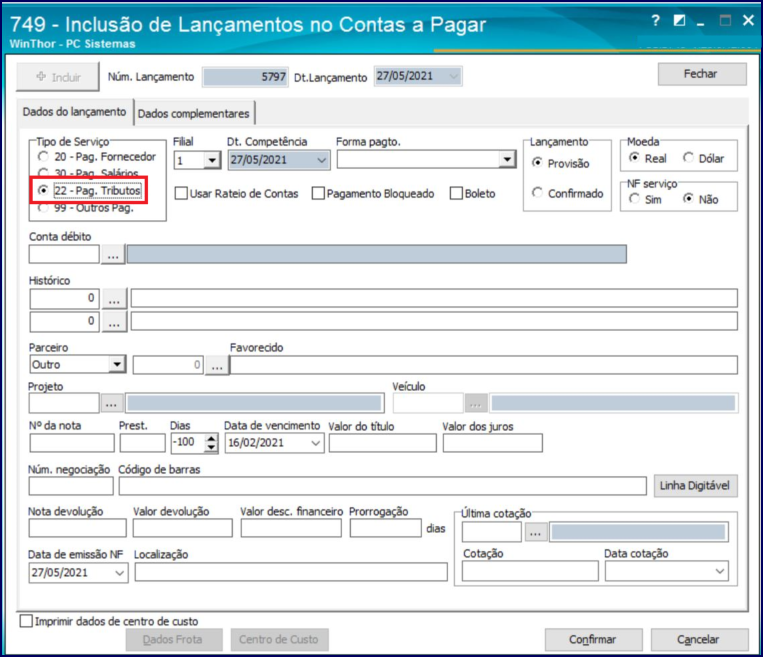The width and height of the screenshot is (763, 657).
Task: Open second Histórico lookup ellipsis button
Action: pyautogui.click(x=114, y=322)
